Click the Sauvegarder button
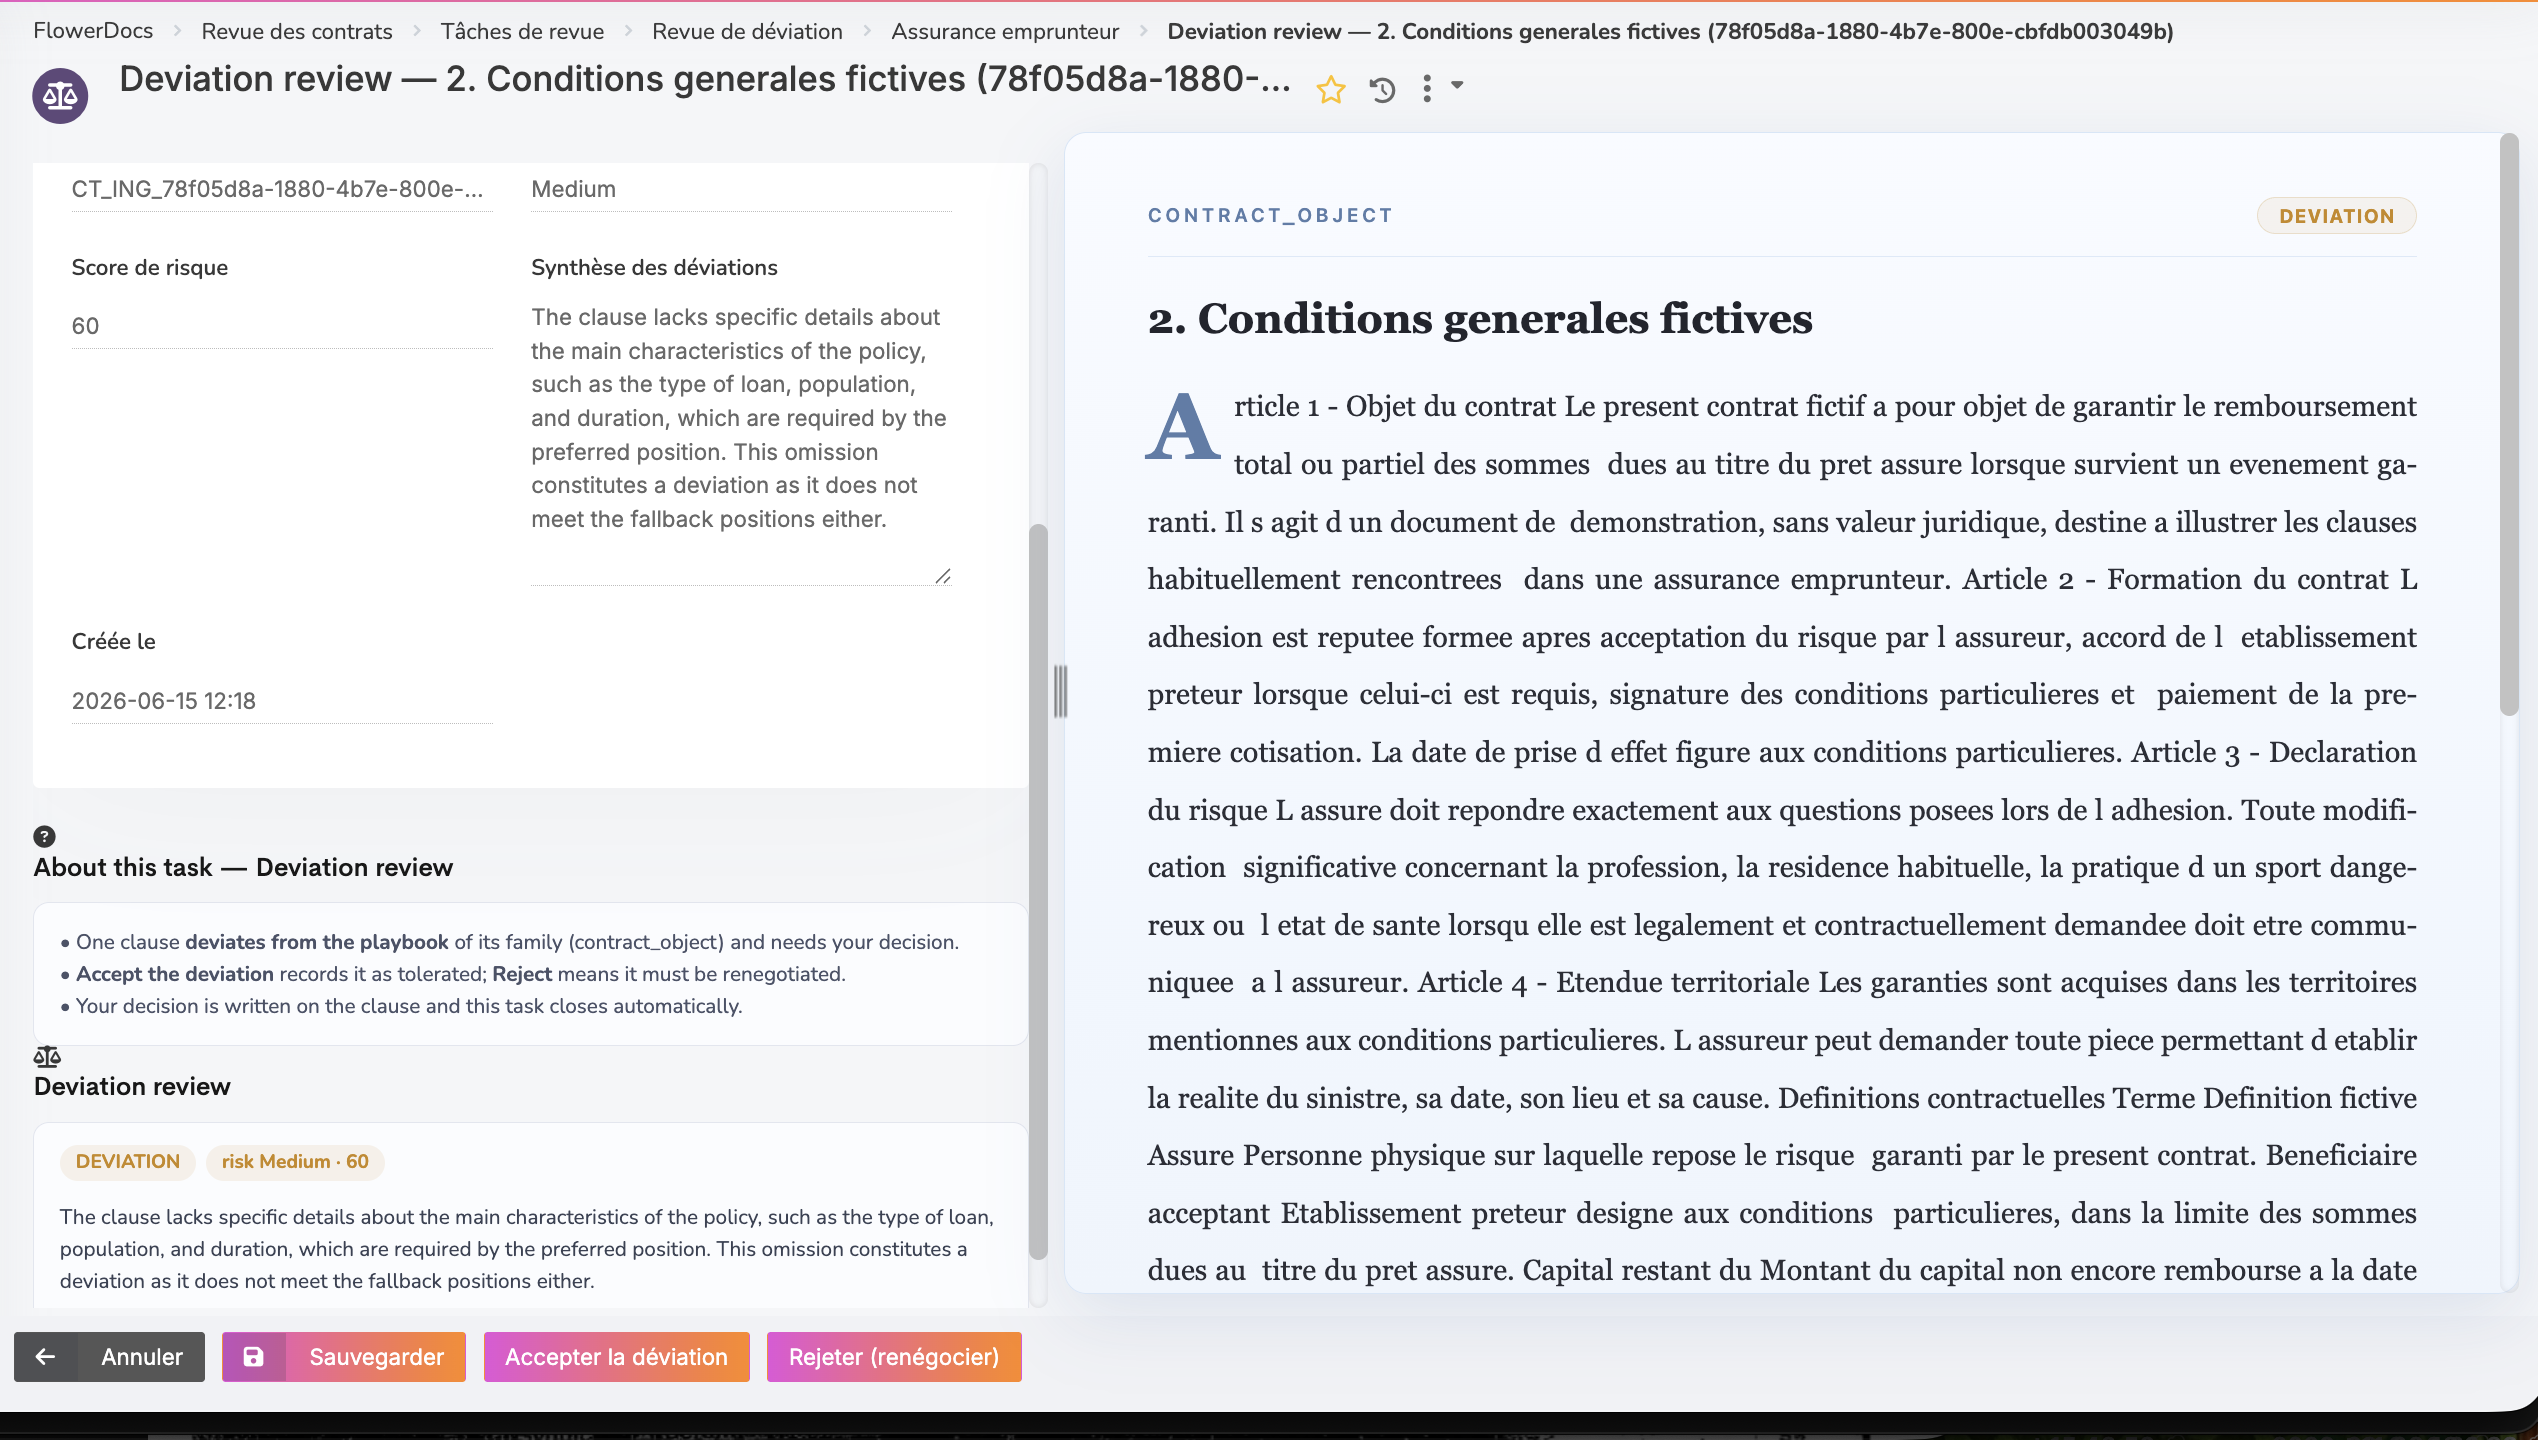Viewport: 2538px width, 1440px height. tap(344, 1357)
